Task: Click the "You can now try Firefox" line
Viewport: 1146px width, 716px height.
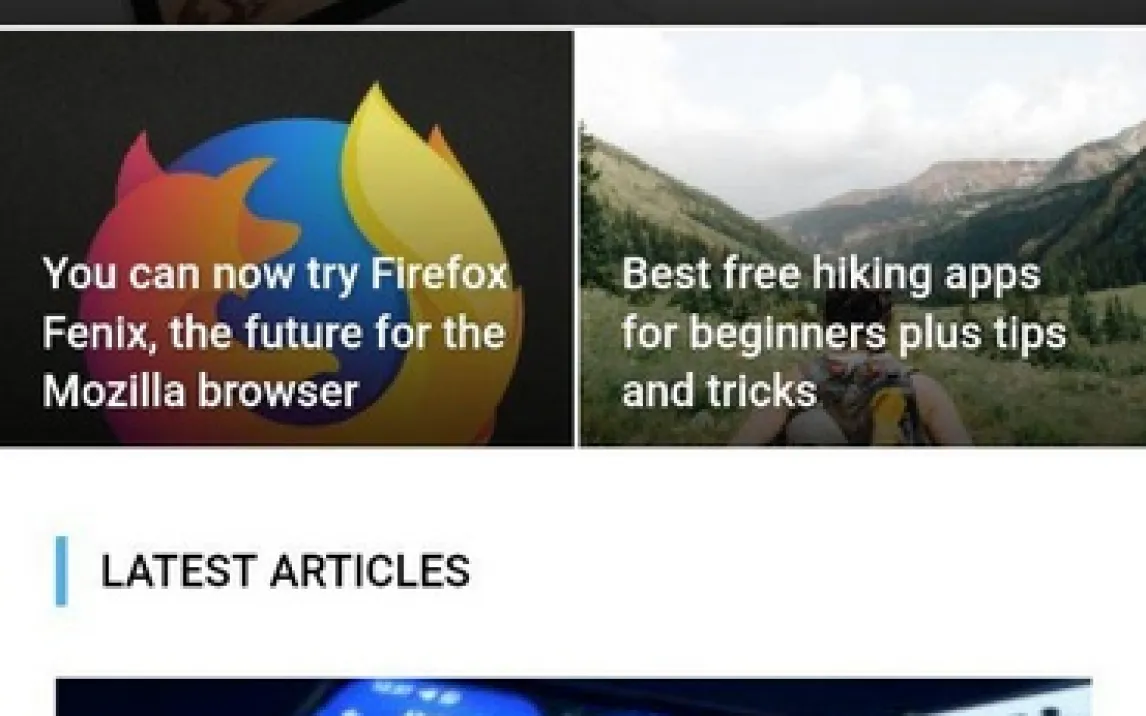Action: [x=276, y=274]
